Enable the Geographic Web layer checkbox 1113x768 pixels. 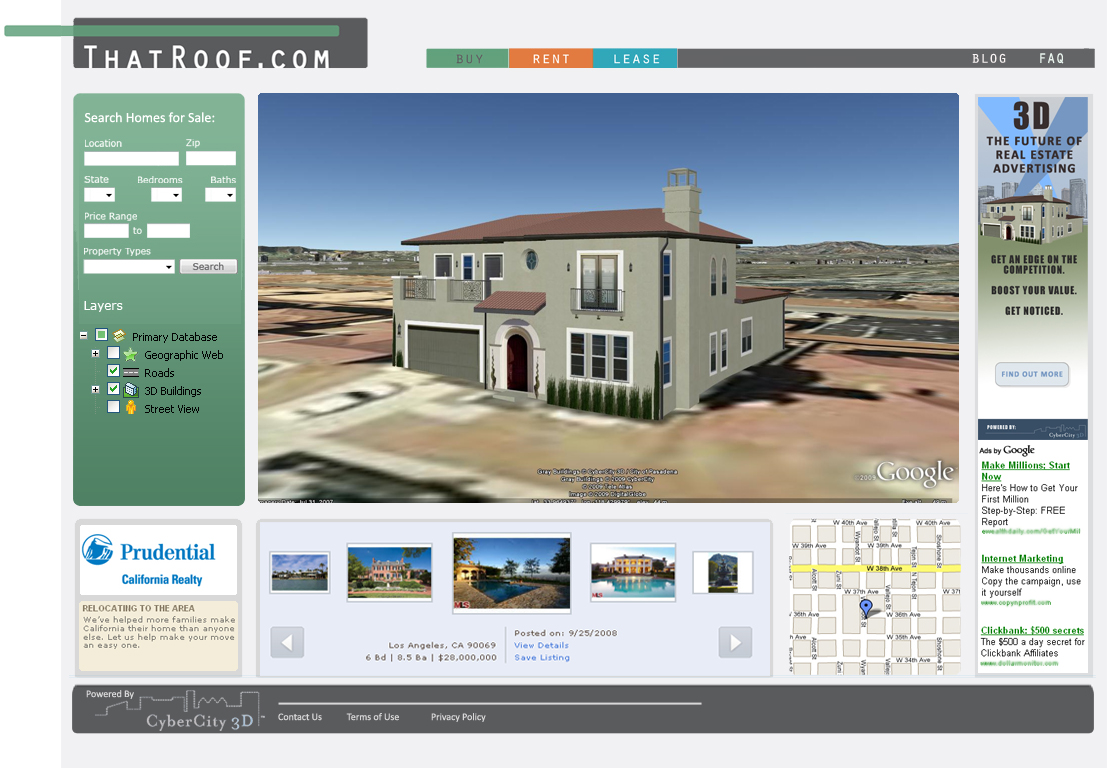114,353
